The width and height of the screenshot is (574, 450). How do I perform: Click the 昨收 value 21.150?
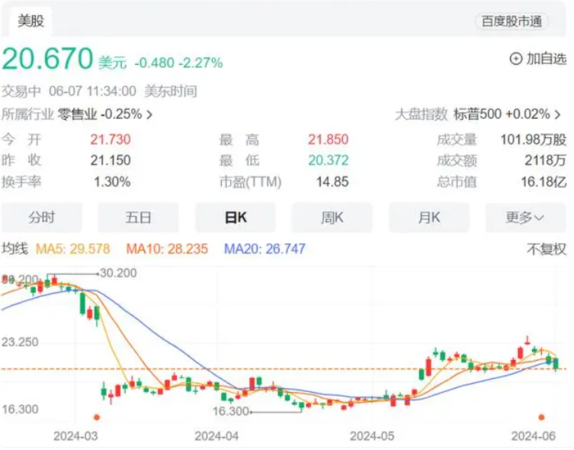111,161
